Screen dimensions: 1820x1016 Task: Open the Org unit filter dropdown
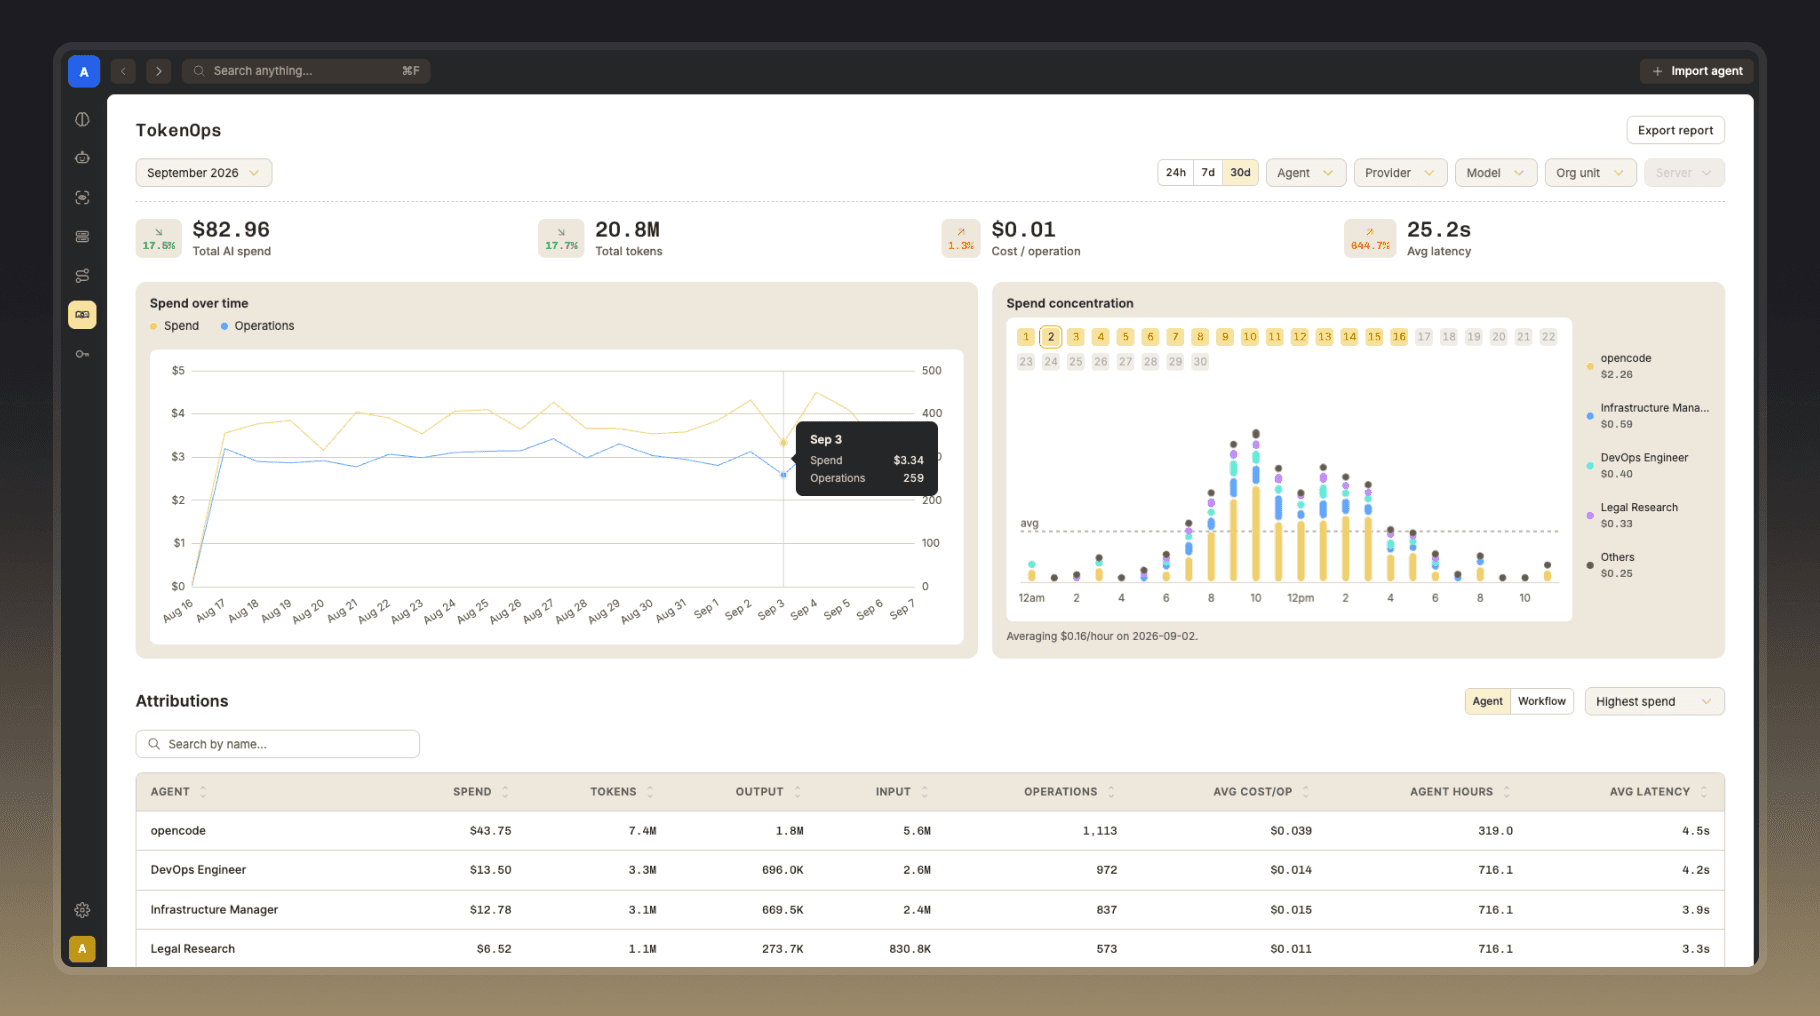1590,173
